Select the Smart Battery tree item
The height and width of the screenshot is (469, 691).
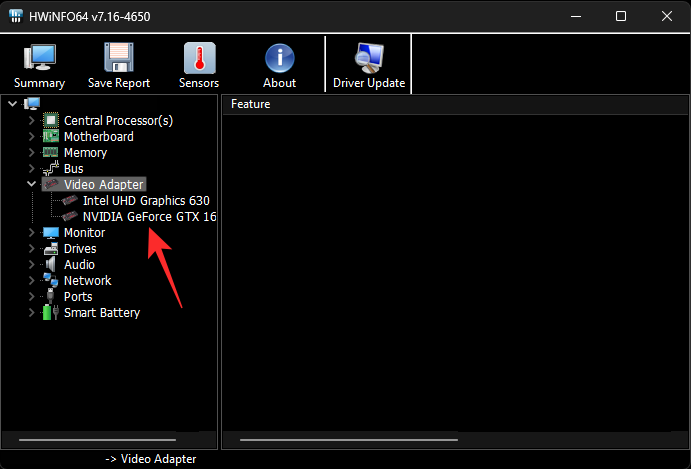tap(102, 313)
